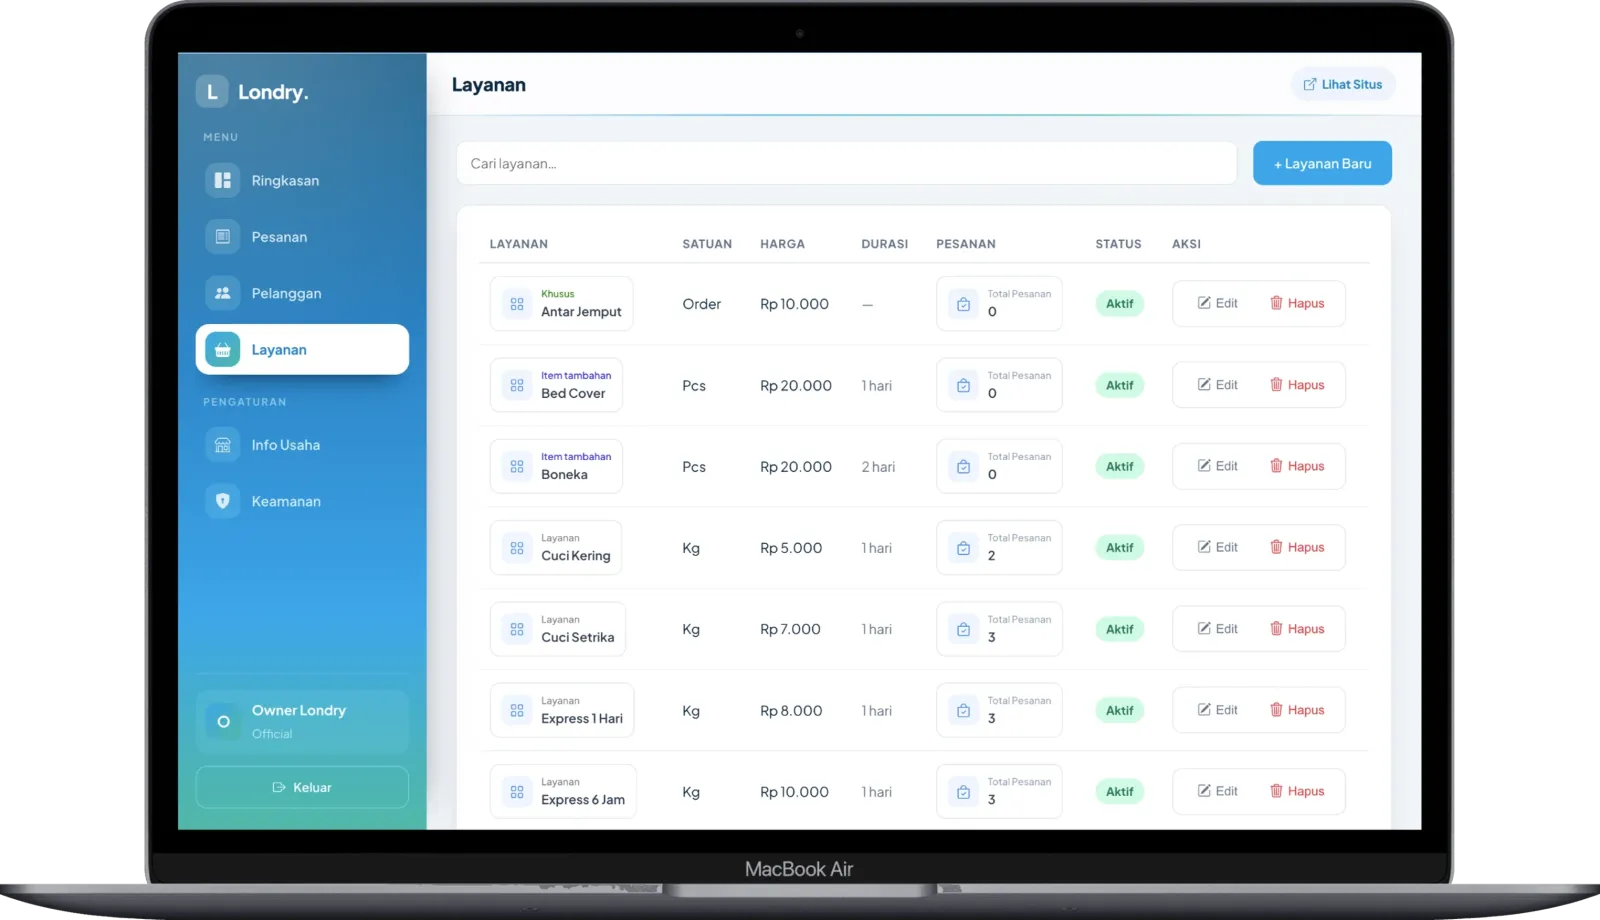Click the Londry logo icon
The height and width of the screenshot is (920, 1600).
211,92
